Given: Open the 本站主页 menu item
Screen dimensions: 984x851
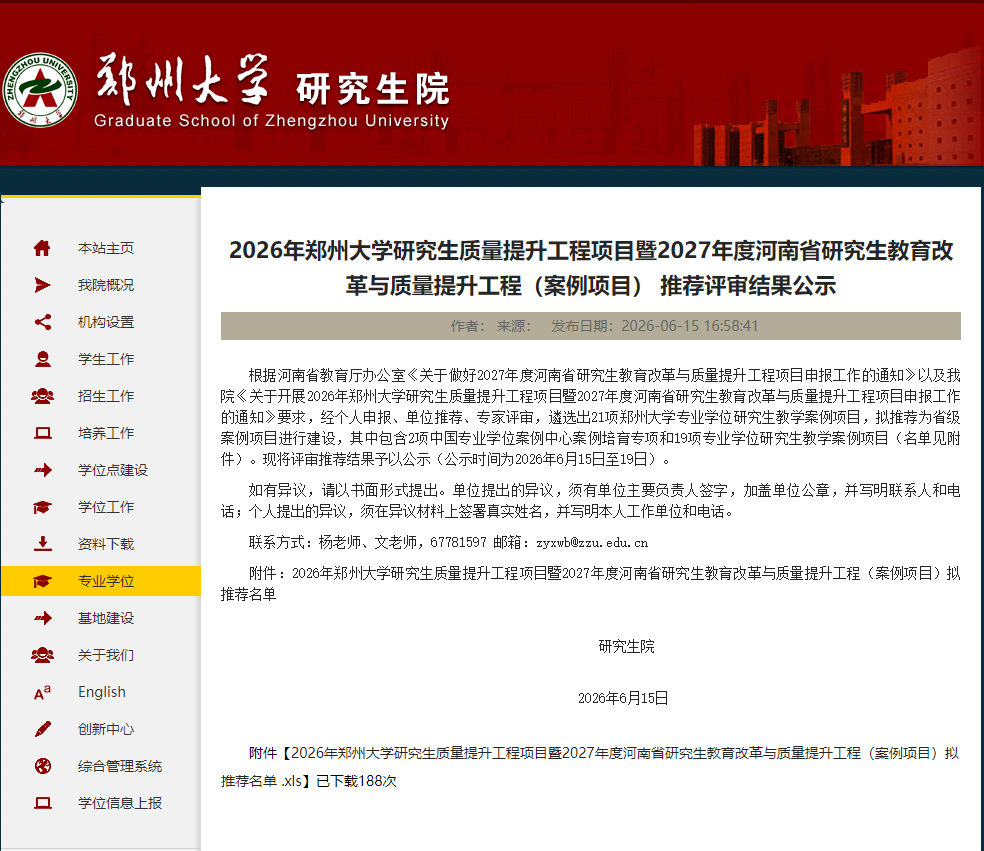Looking at the screenshot, I should coord(105,248).
